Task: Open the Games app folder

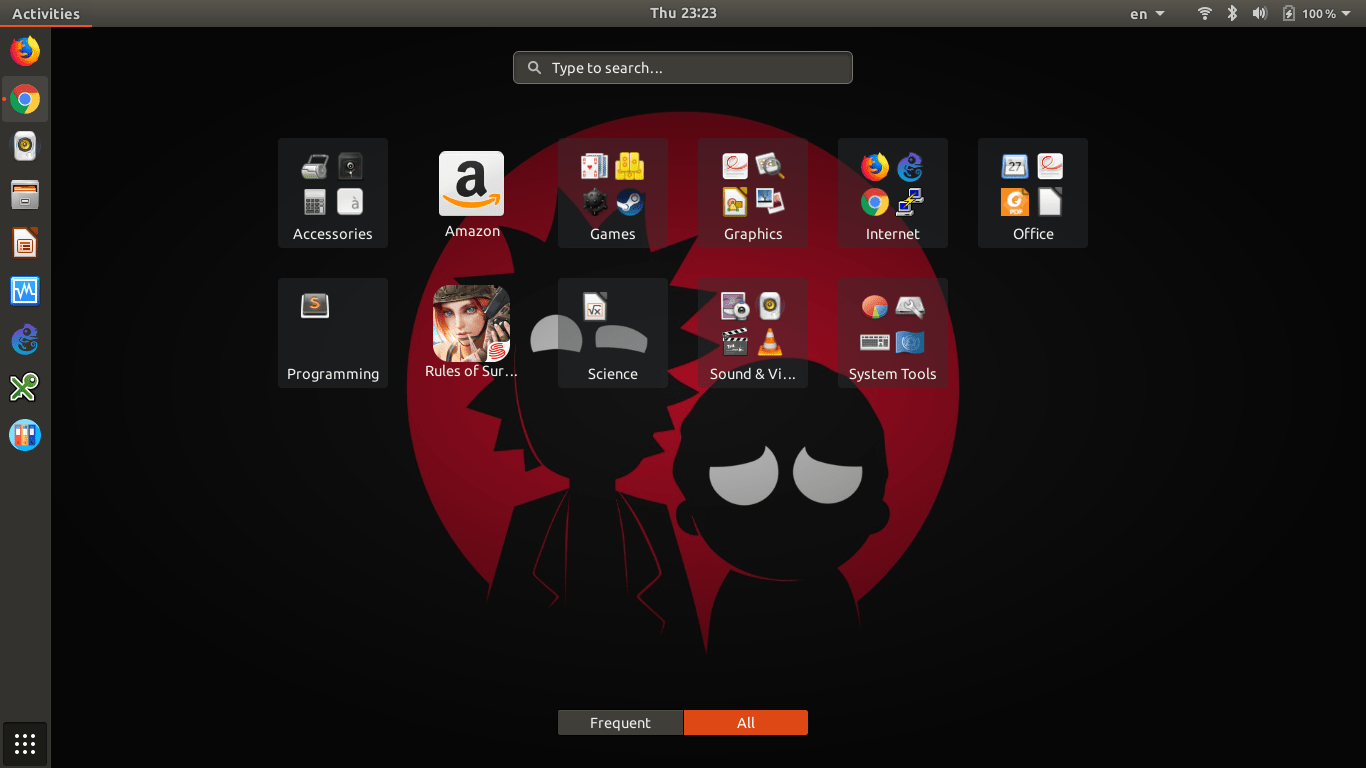Action: click(x=613, y=193)
